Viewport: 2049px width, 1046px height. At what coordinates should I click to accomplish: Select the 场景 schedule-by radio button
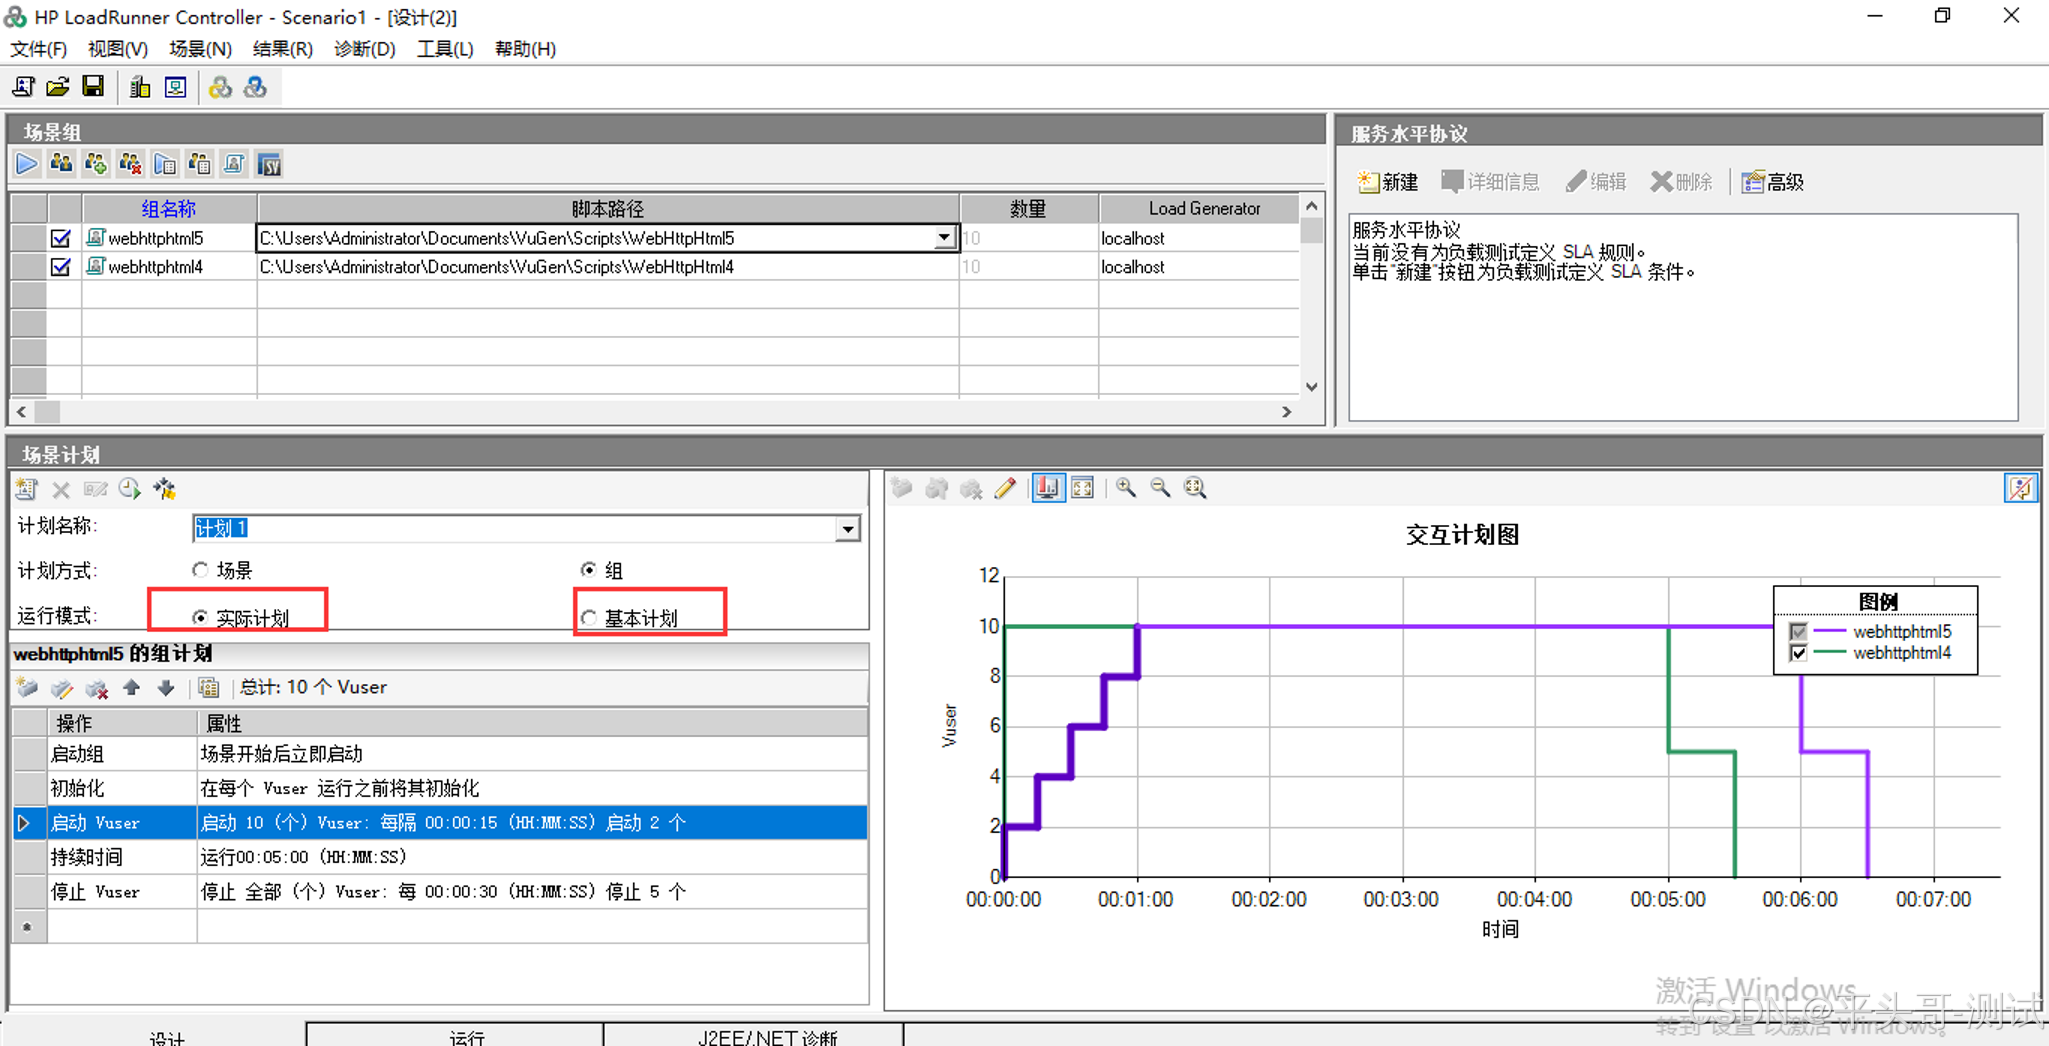coord(200,570)
